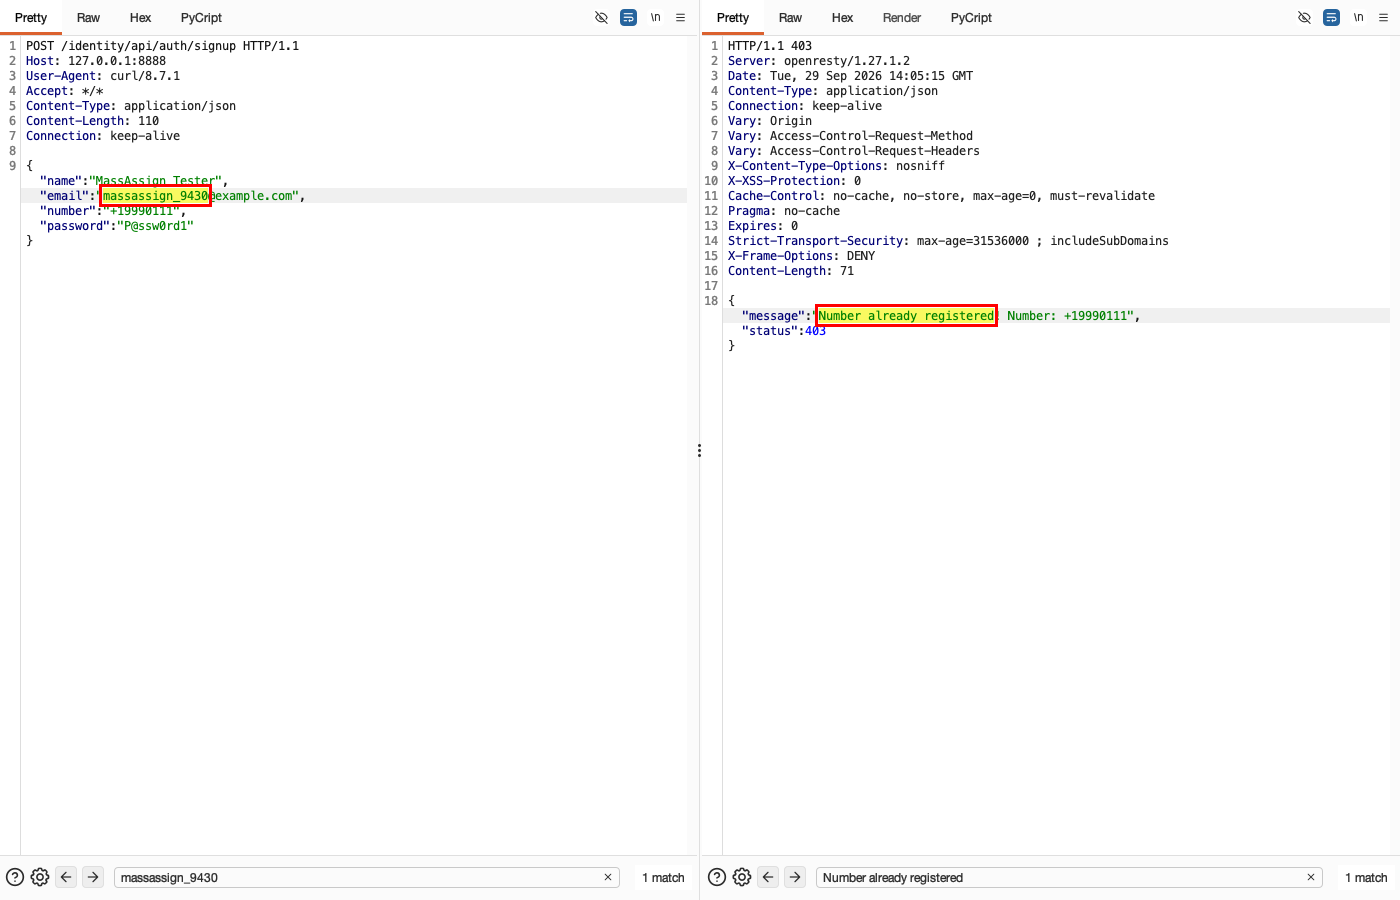The image size is (1400, 900).
Task: Open response pane hamburger options menu
Action: point(1384,18)
